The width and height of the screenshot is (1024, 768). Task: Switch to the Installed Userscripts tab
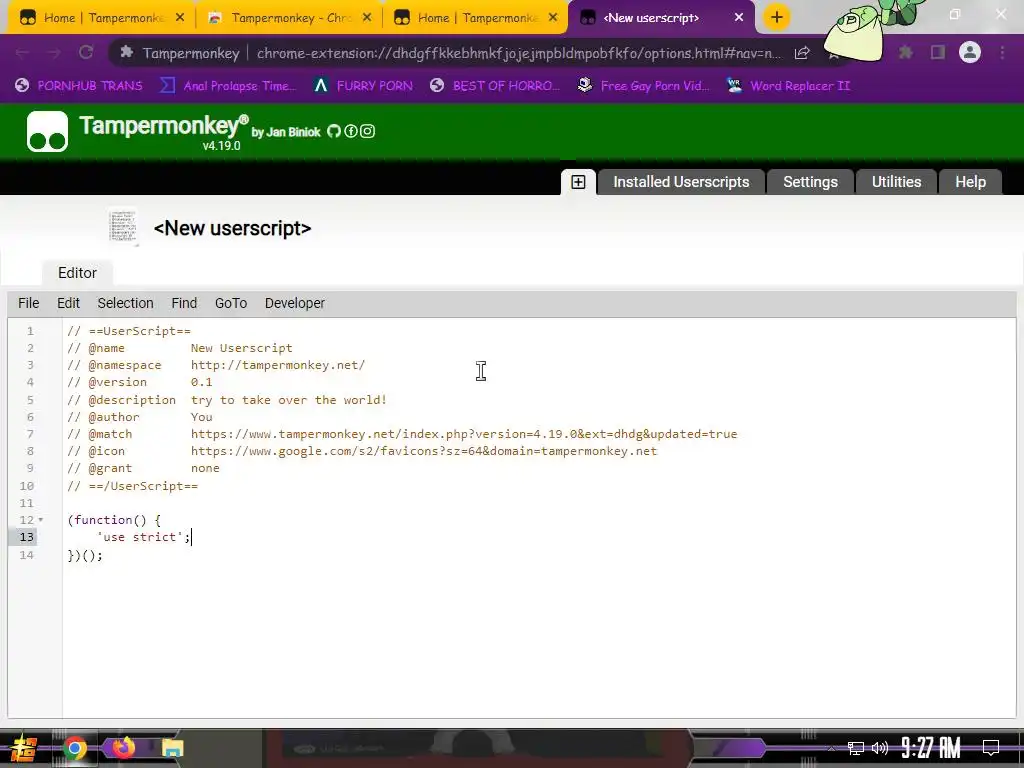pyautogui.click(x=681, y=182)
